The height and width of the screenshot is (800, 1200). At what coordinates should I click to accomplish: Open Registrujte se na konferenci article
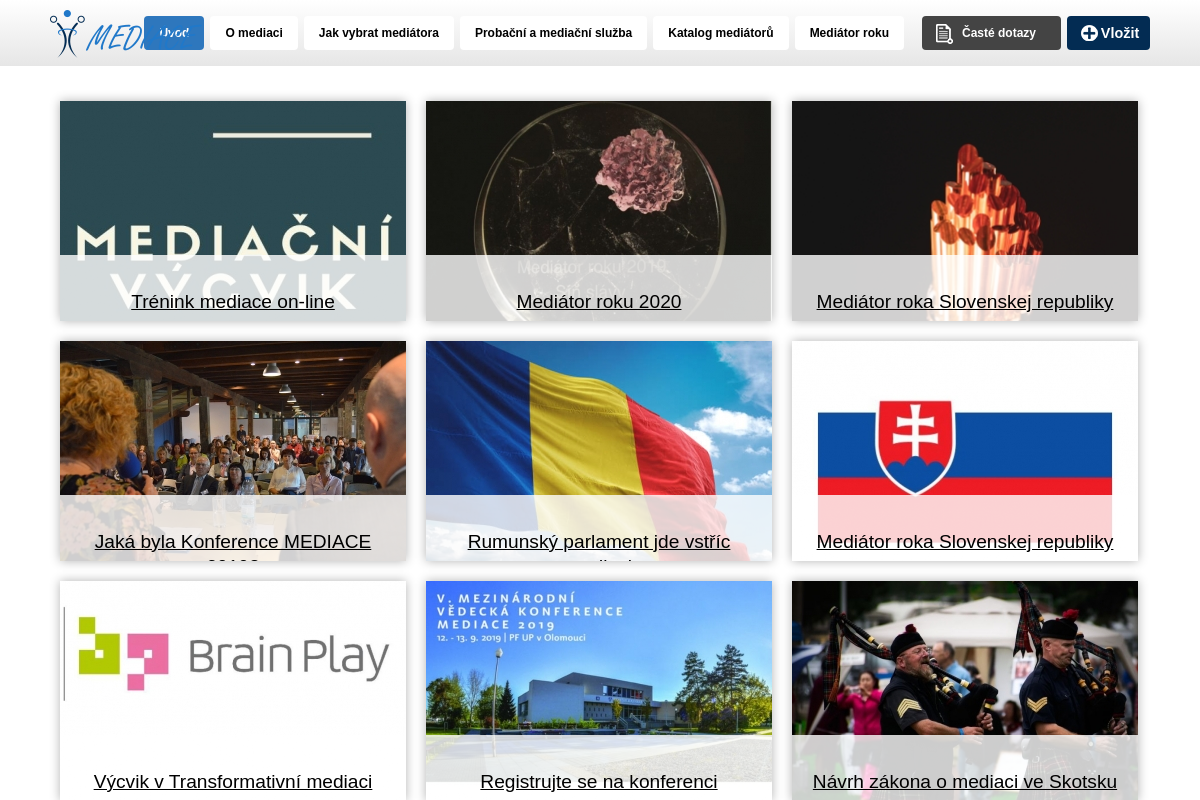click(x=598, y=781)
